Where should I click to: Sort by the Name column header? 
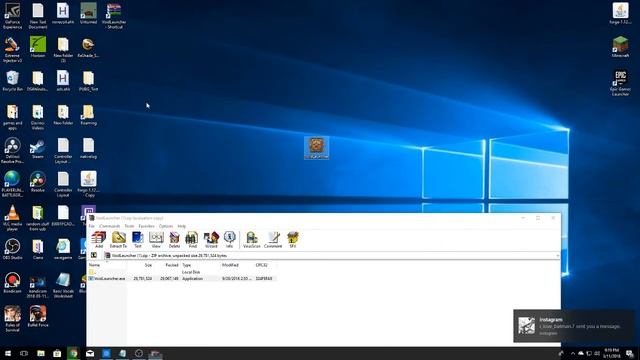(x=107, y=265)
